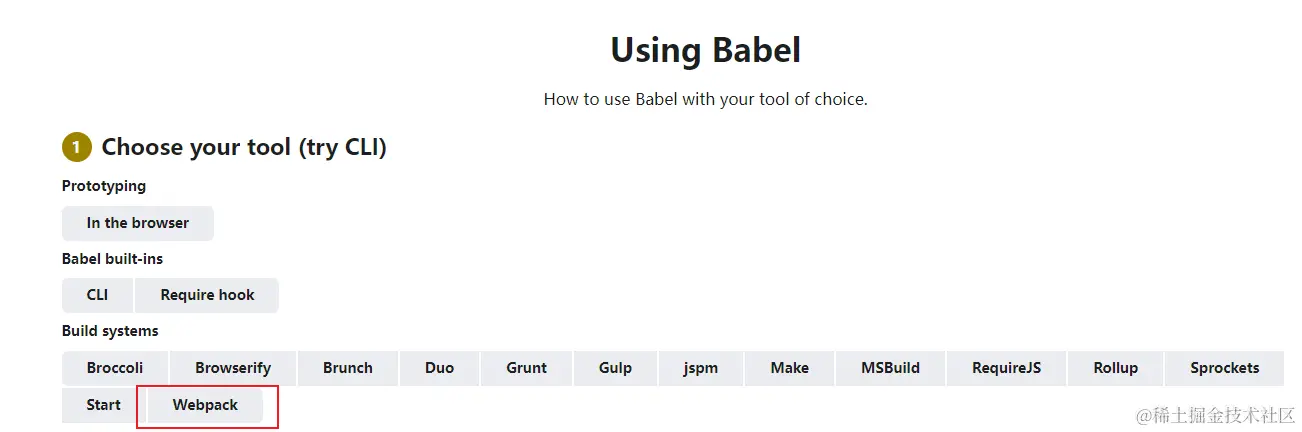The image size is (1302, 432).
Task: Click the Choose your tool heading
Action: tap(244, 148)
